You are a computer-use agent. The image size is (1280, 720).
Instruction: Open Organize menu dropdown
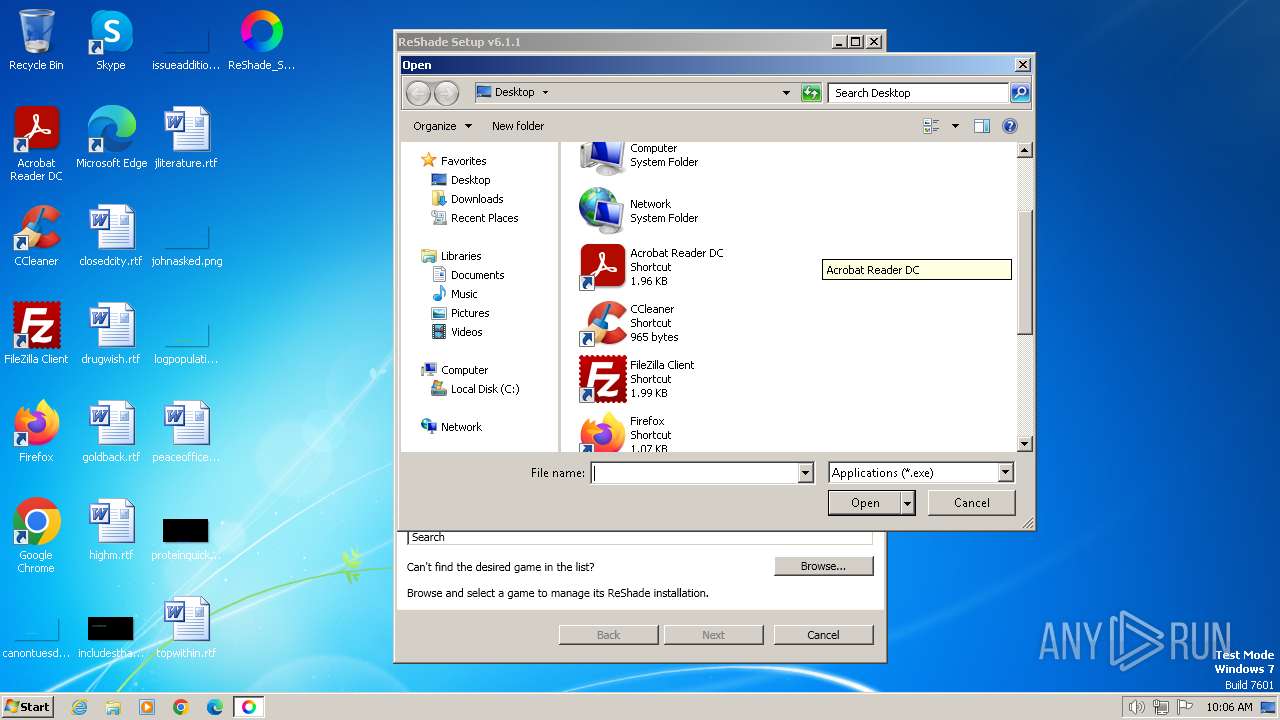[x=442, y=126]
